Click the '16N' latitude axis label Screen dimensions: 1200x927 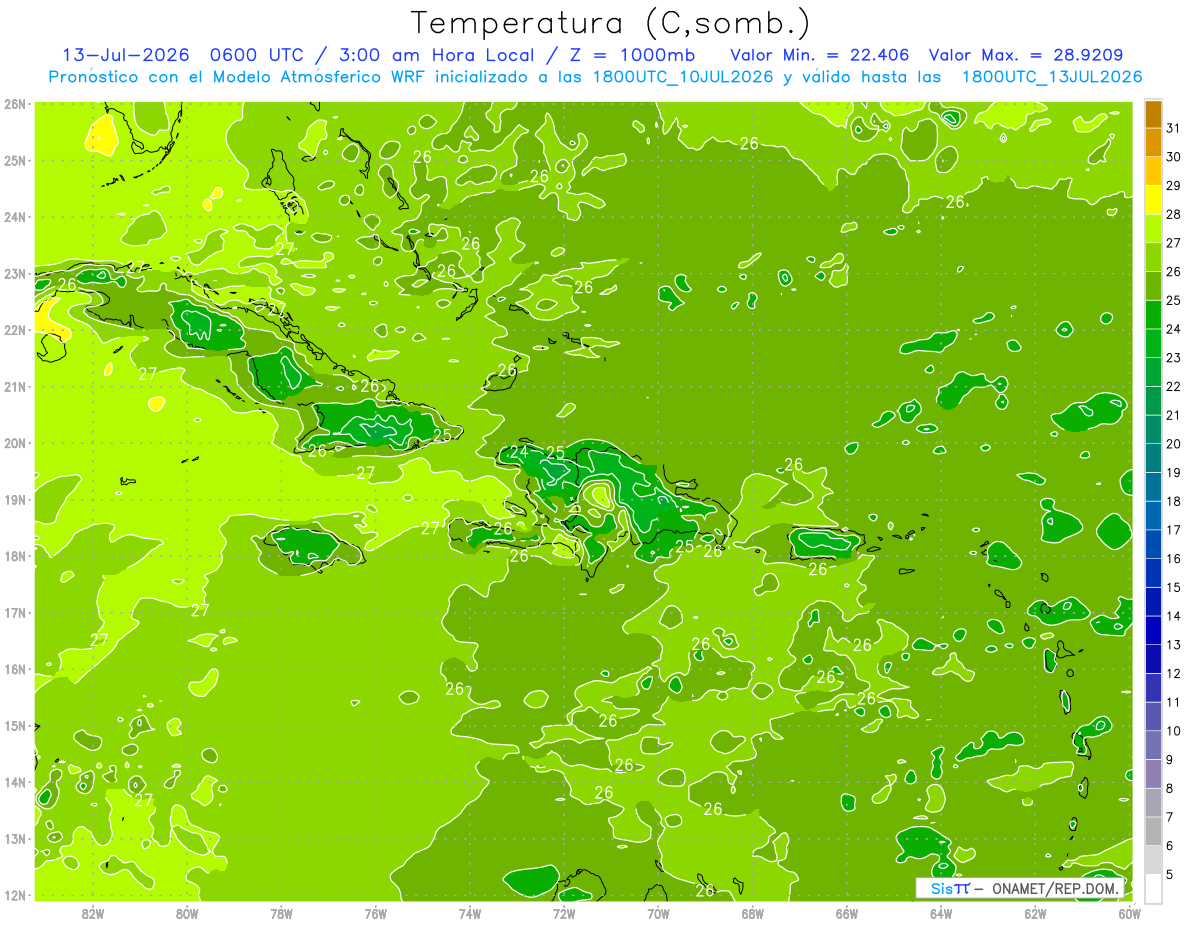tap(15, 669)
